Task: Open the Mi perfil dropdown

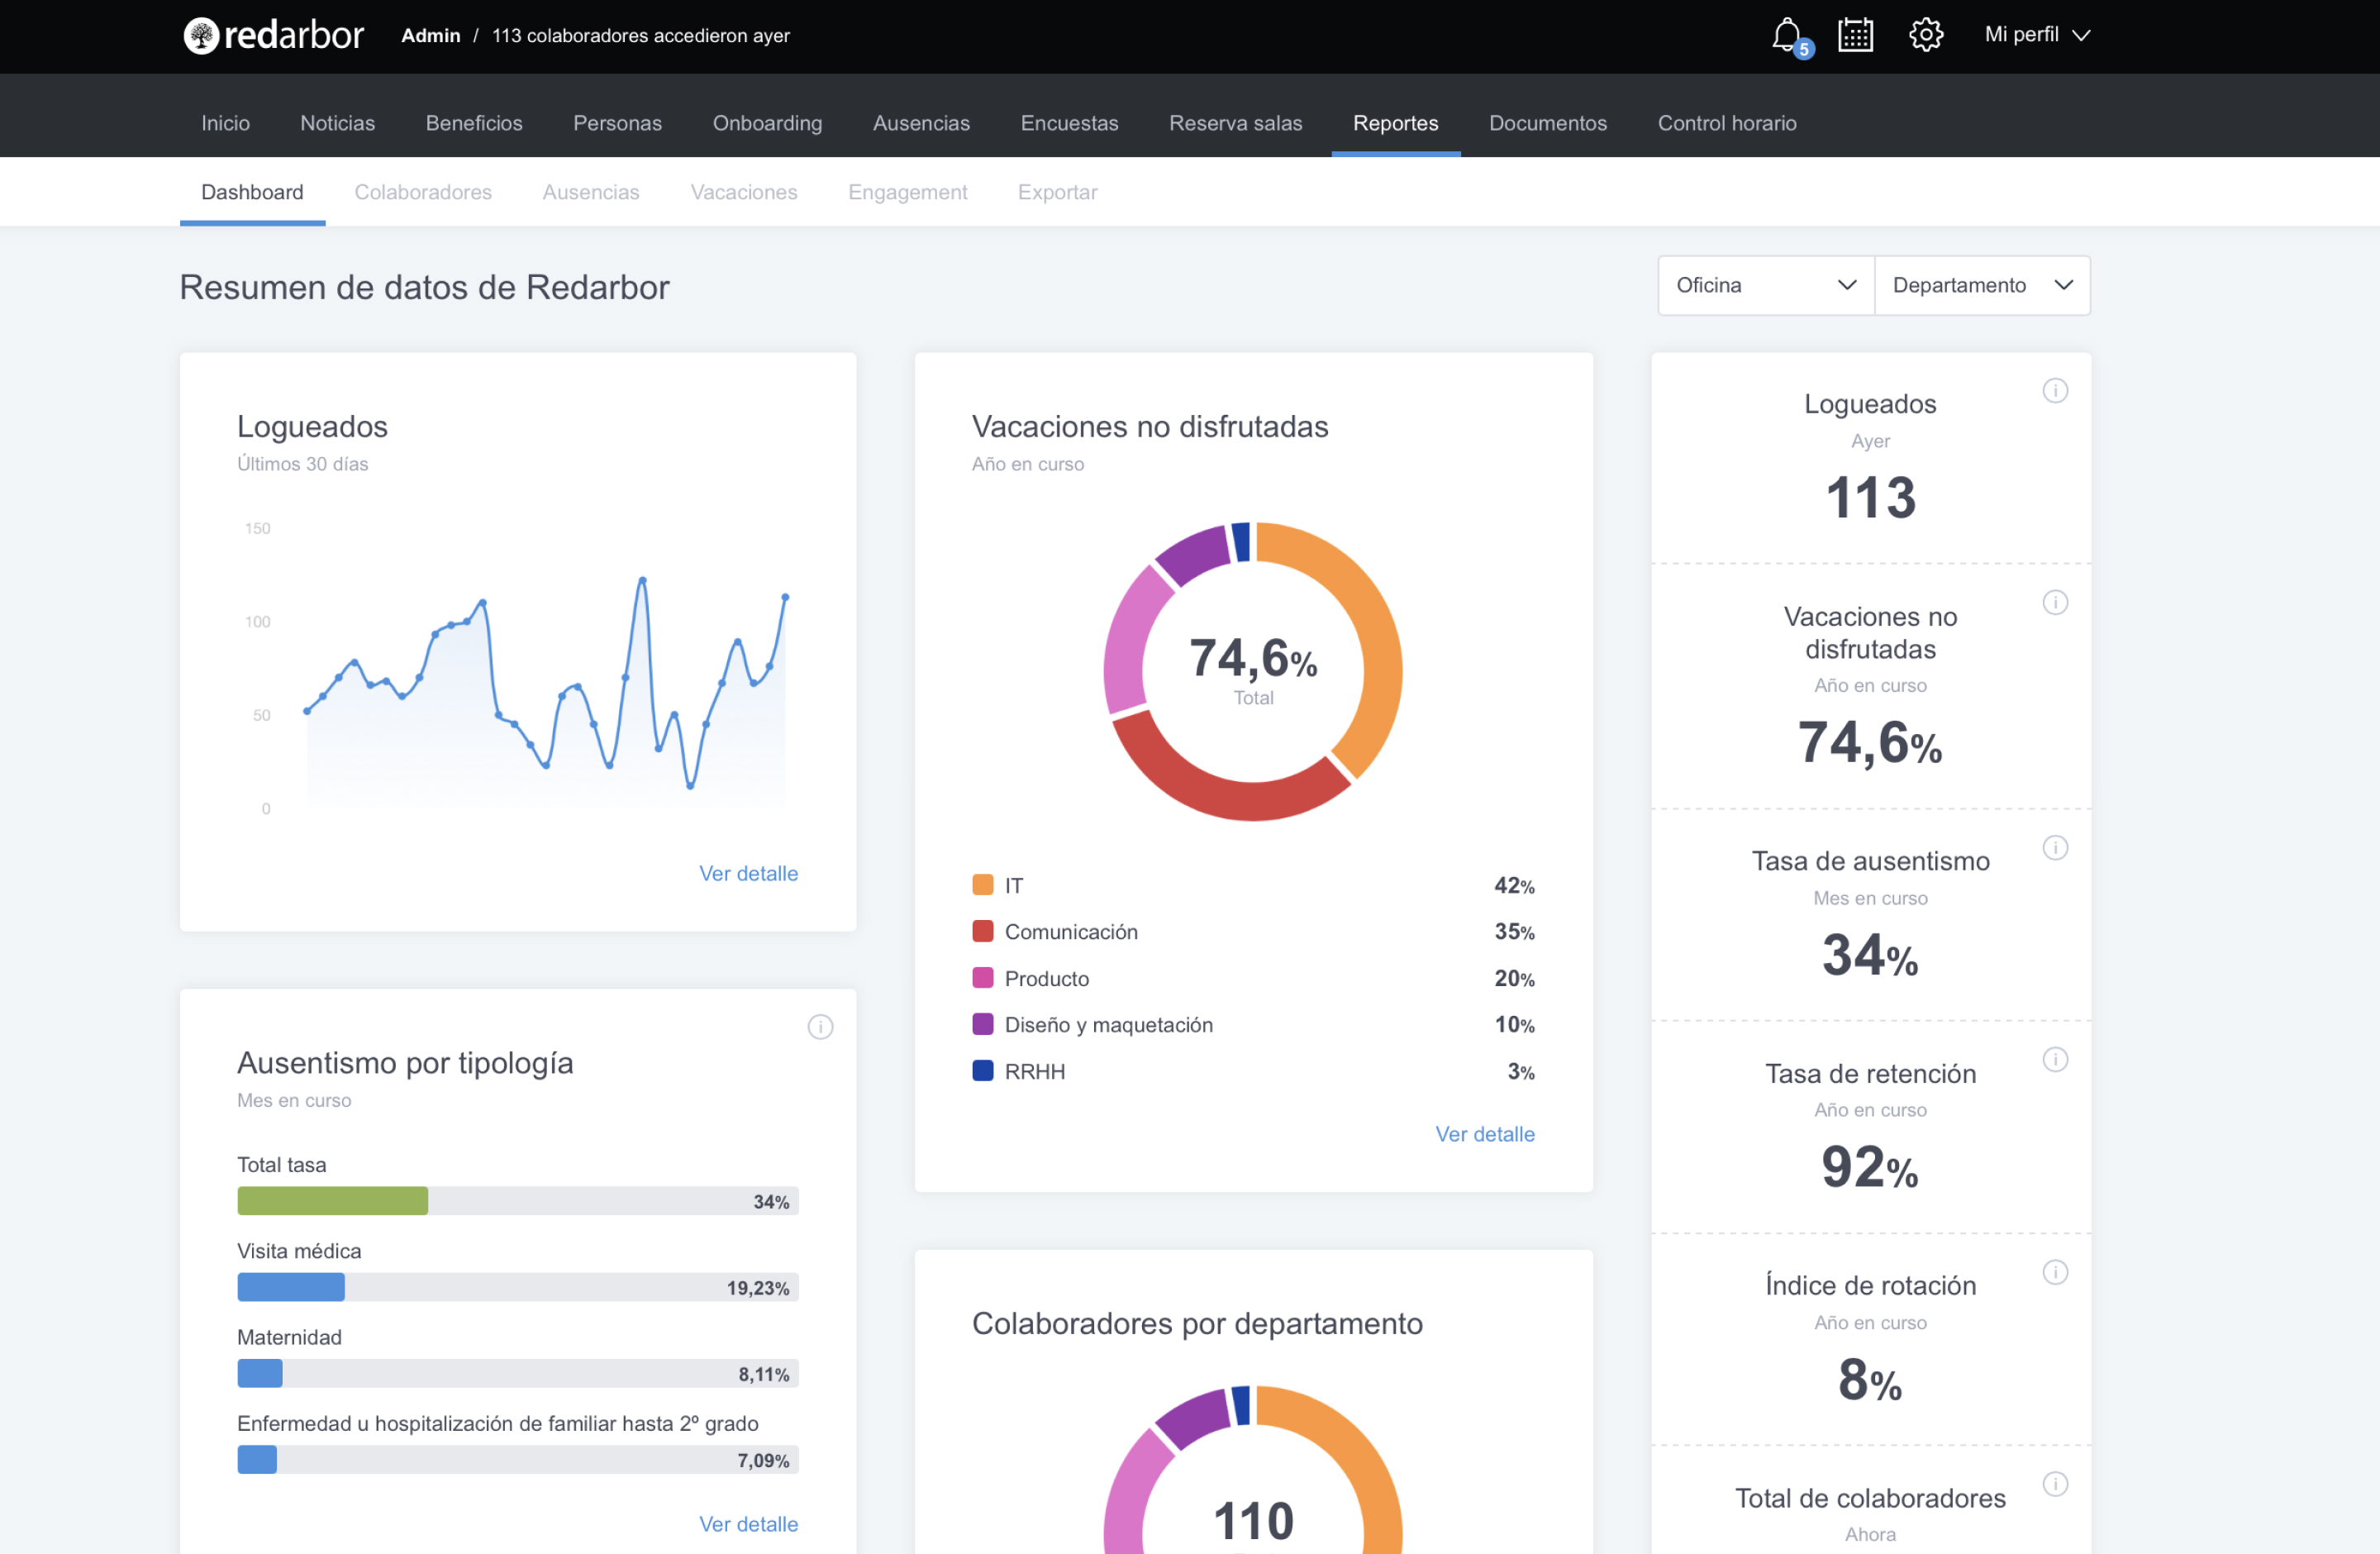Action: (2036, 34)
